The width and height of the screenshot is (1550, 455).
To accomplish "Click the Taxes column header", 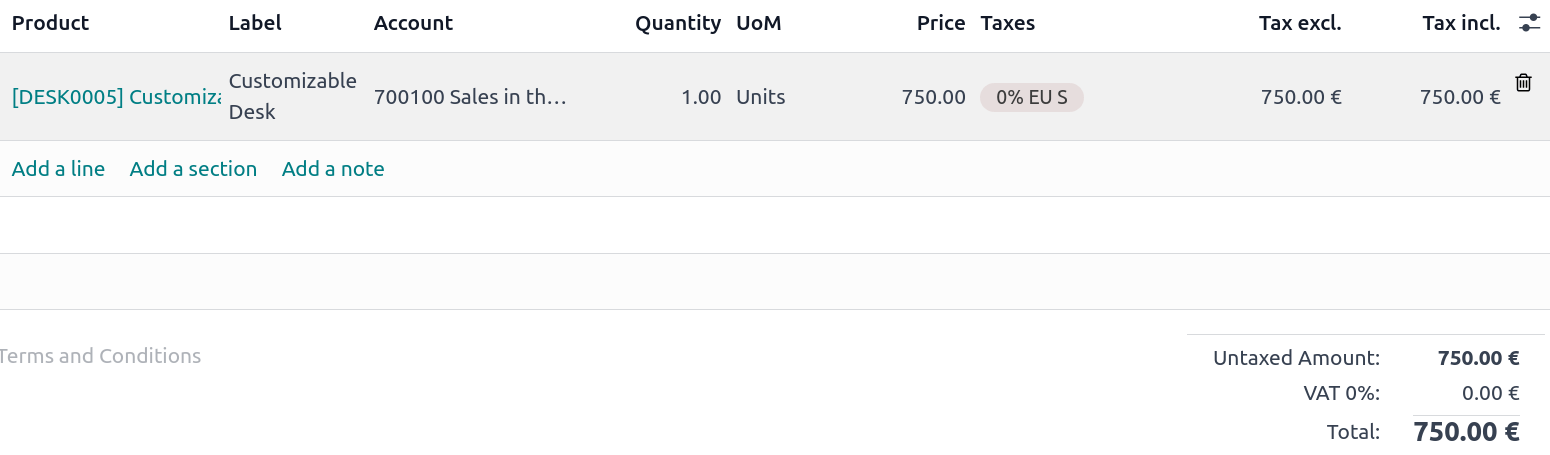I will pos(1007,23).
